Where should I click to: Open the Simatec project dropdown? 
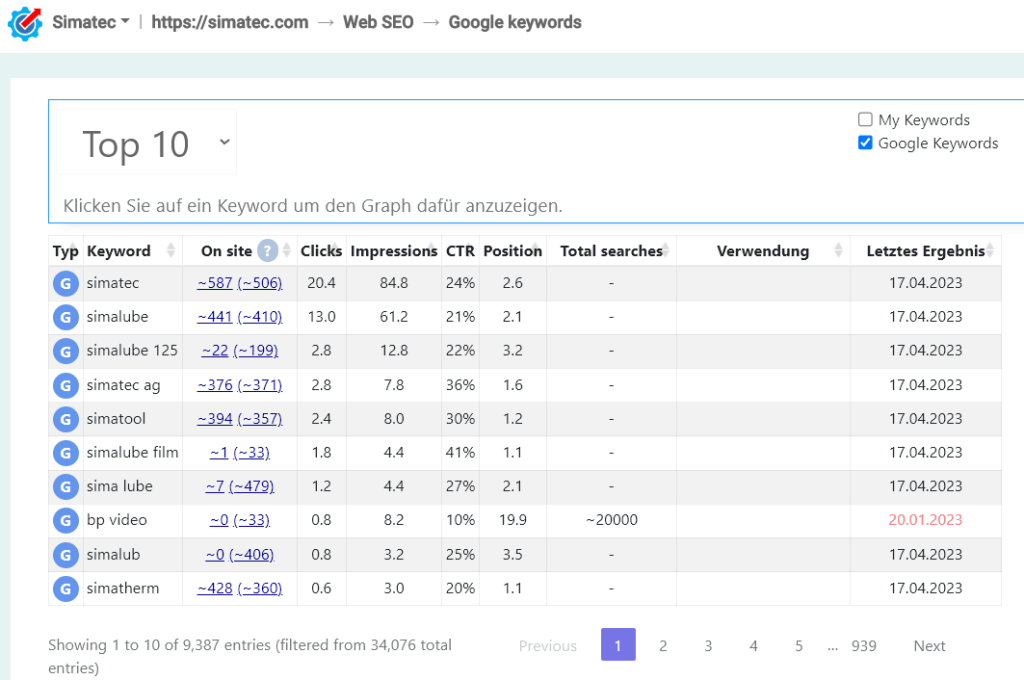tap(91, 22)
